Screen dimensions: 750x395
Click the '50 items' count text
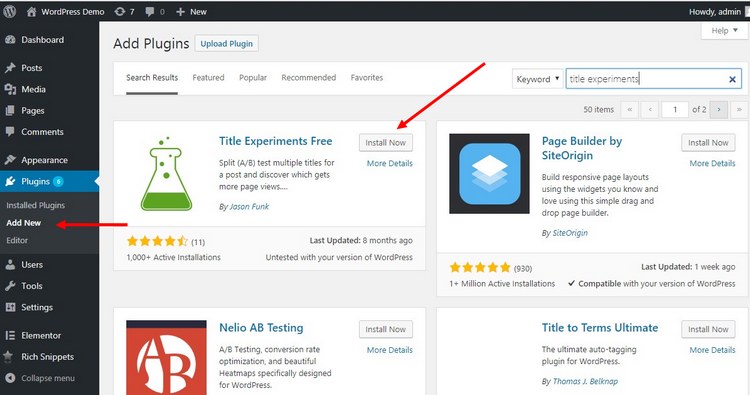[x=598, y=110]
